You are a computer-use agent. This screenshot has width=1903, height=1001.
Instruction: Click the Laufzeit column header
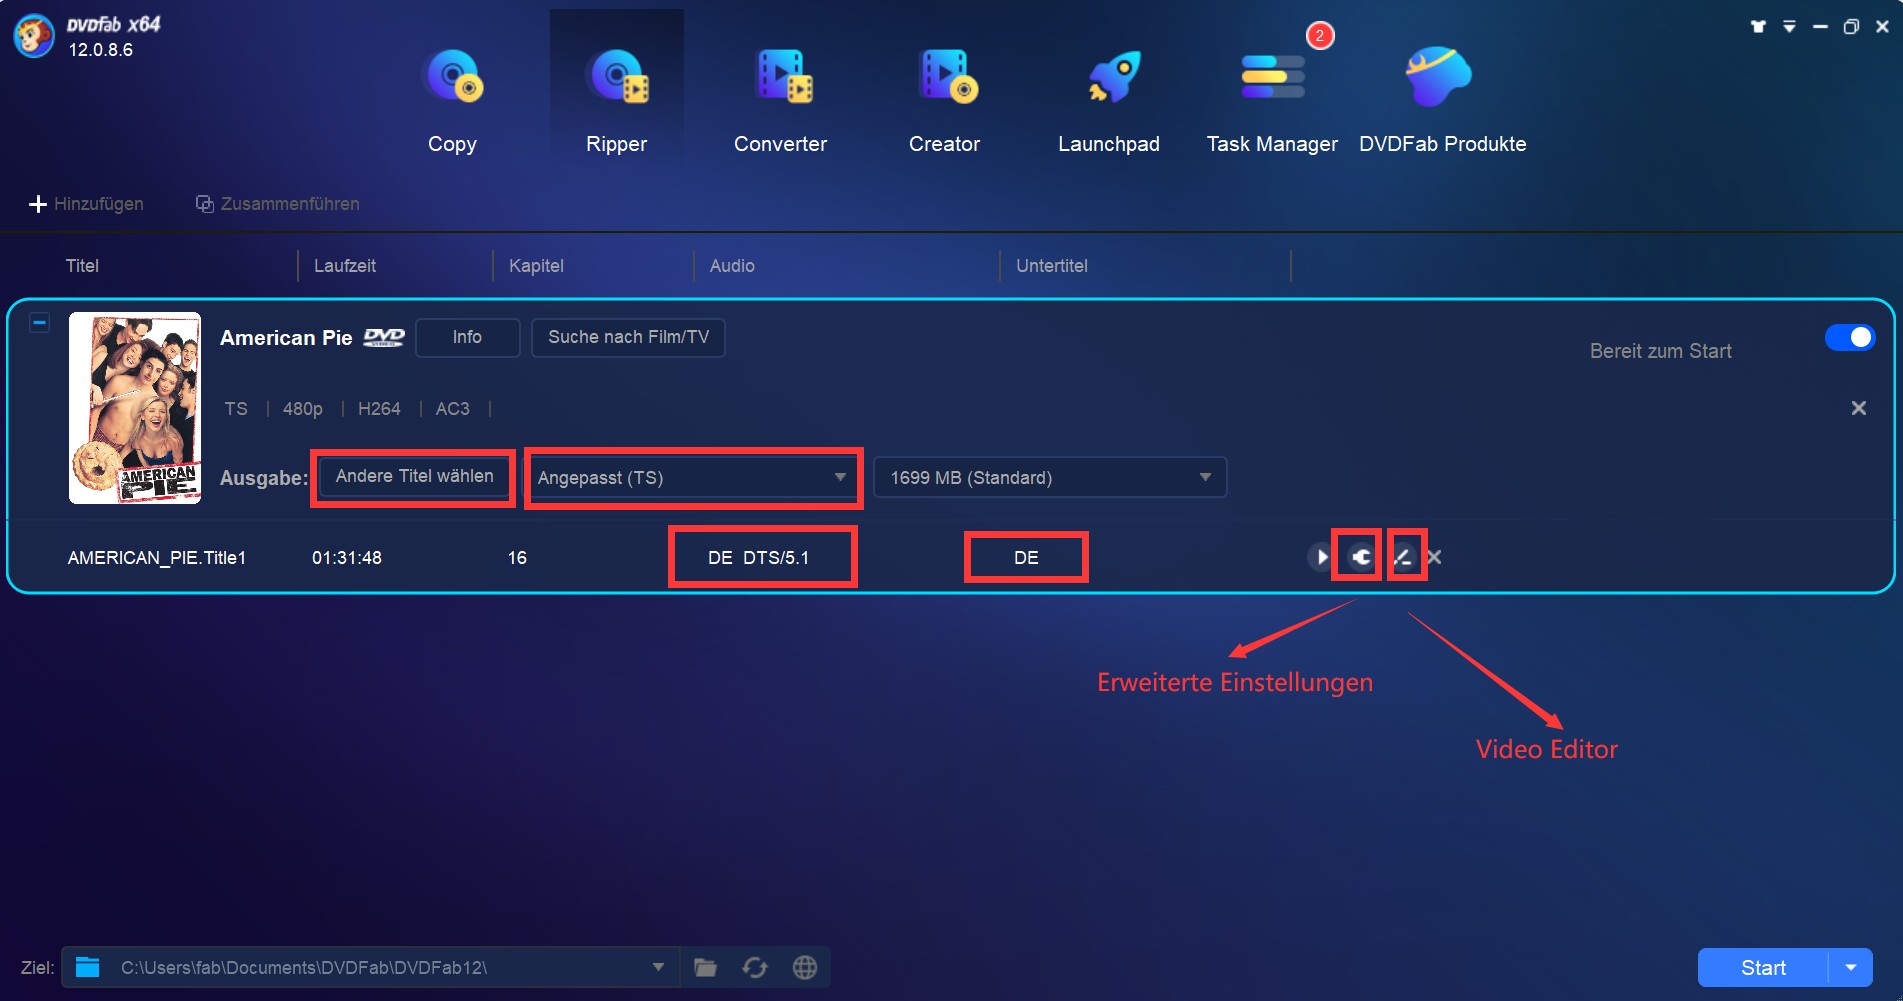point(345,266)
